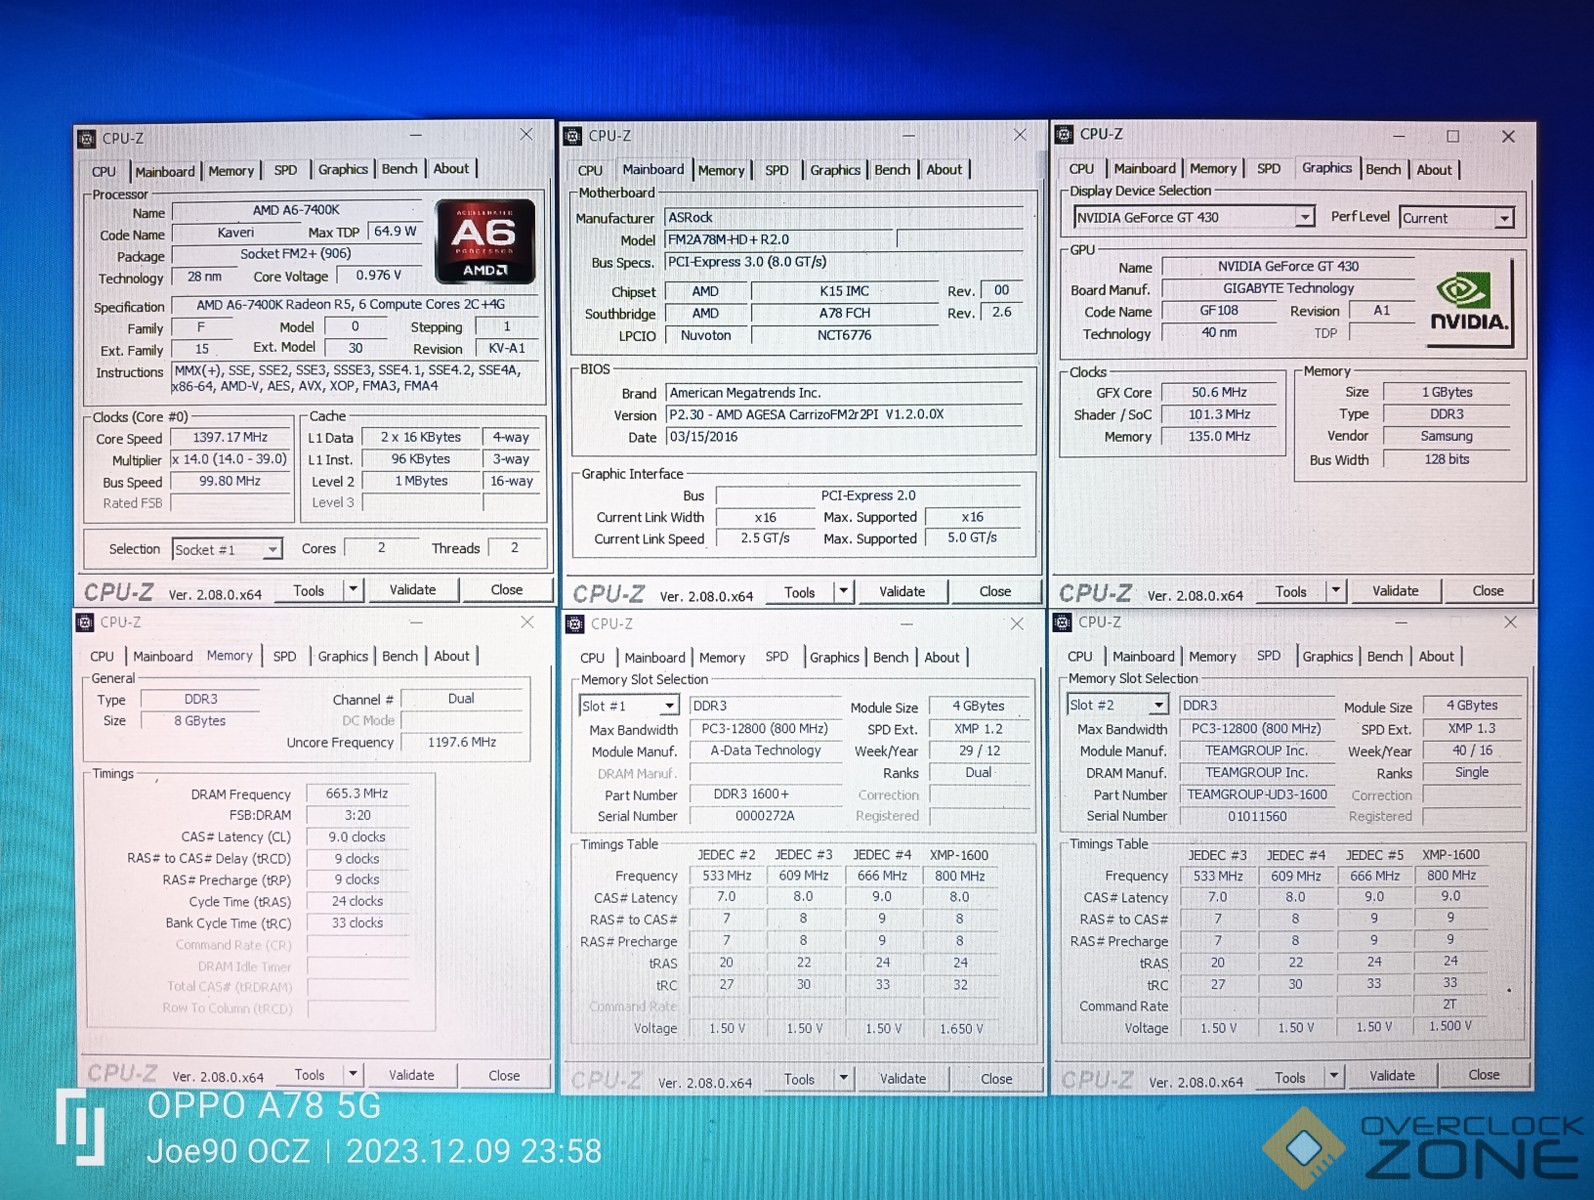Click Validate in the GeForce Graphics window
The width and height of the screenshot is (1594, 1200).
pyautogui.click(x=1395, y=591)
